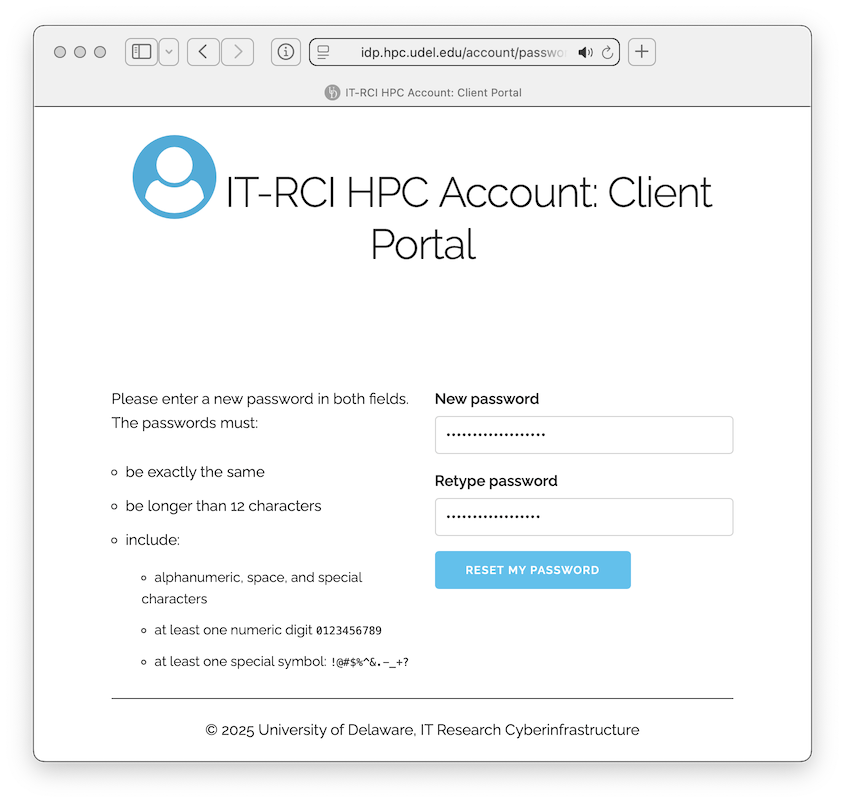
Task: Click the tab's favicon
Action: point(332,92)
